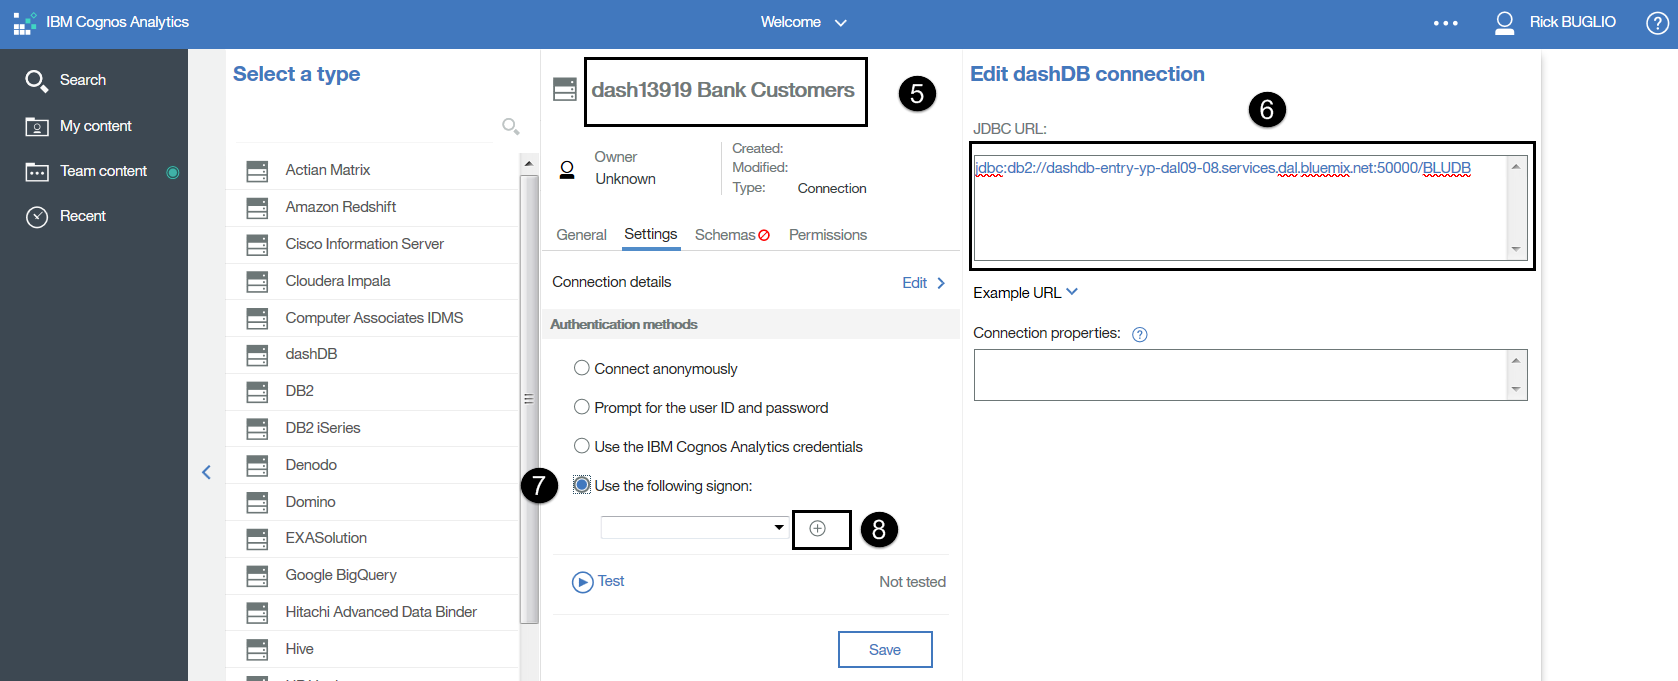Click scroll up arrow in type list
Screen dimensions: 1678x681
(x=529, y=163)
